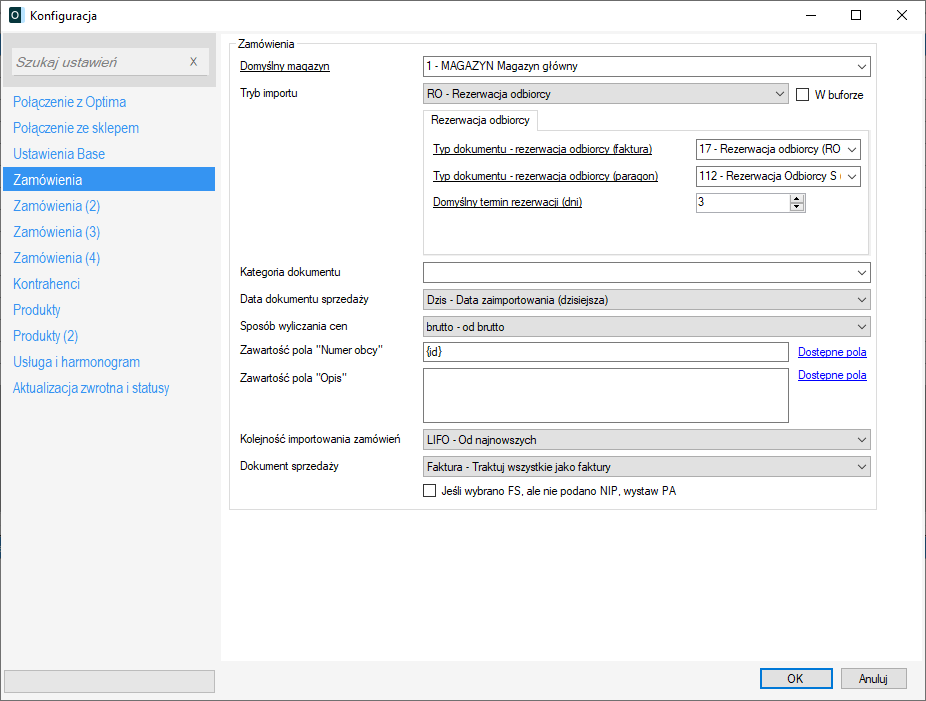
Task: Click the app icon in title bar
Action: coord(15,15)
